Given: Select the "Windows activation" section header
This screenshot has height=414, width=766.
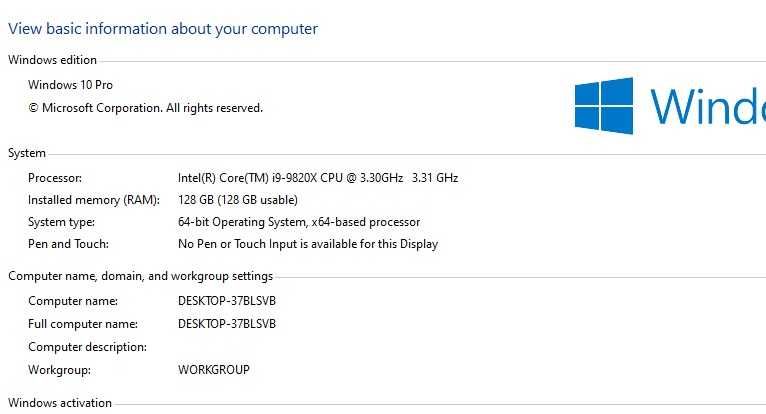Looking at the screenshot, I should click(60, 403).
